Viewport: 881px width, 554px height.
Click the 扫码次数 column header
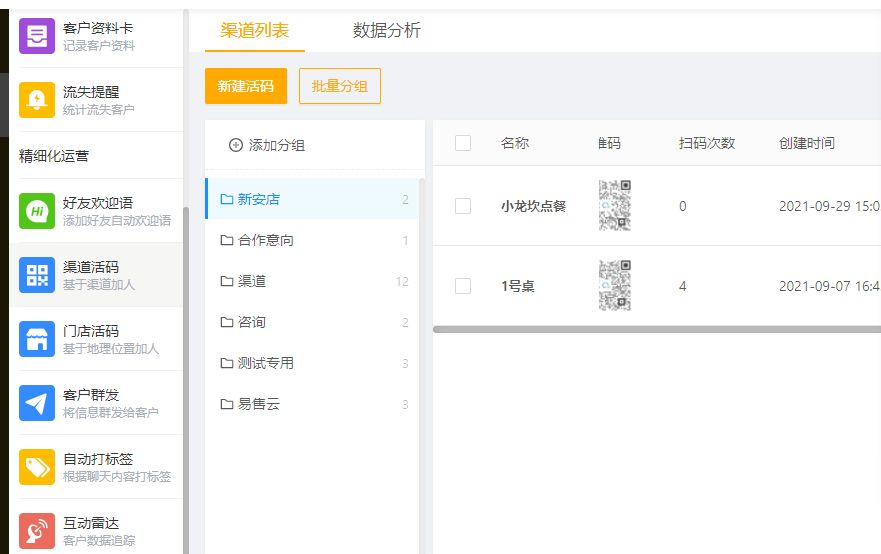click(x=707, y=143)
